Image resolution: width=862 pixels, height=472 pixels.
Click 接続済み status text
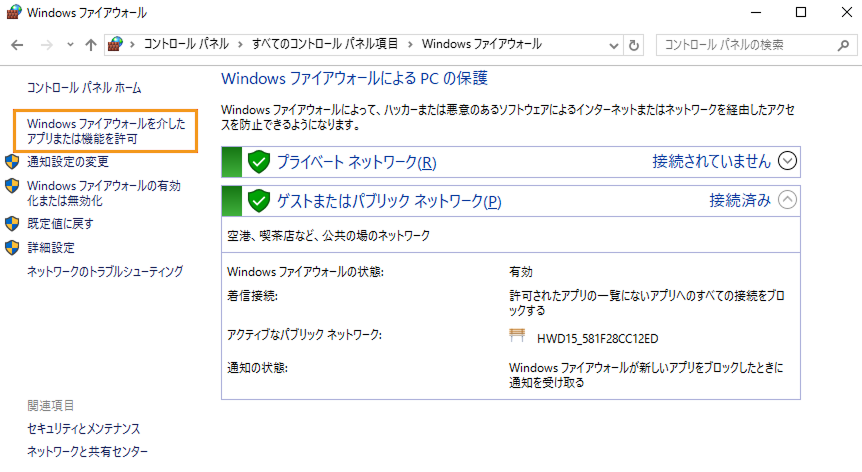(x=740, y=200)
